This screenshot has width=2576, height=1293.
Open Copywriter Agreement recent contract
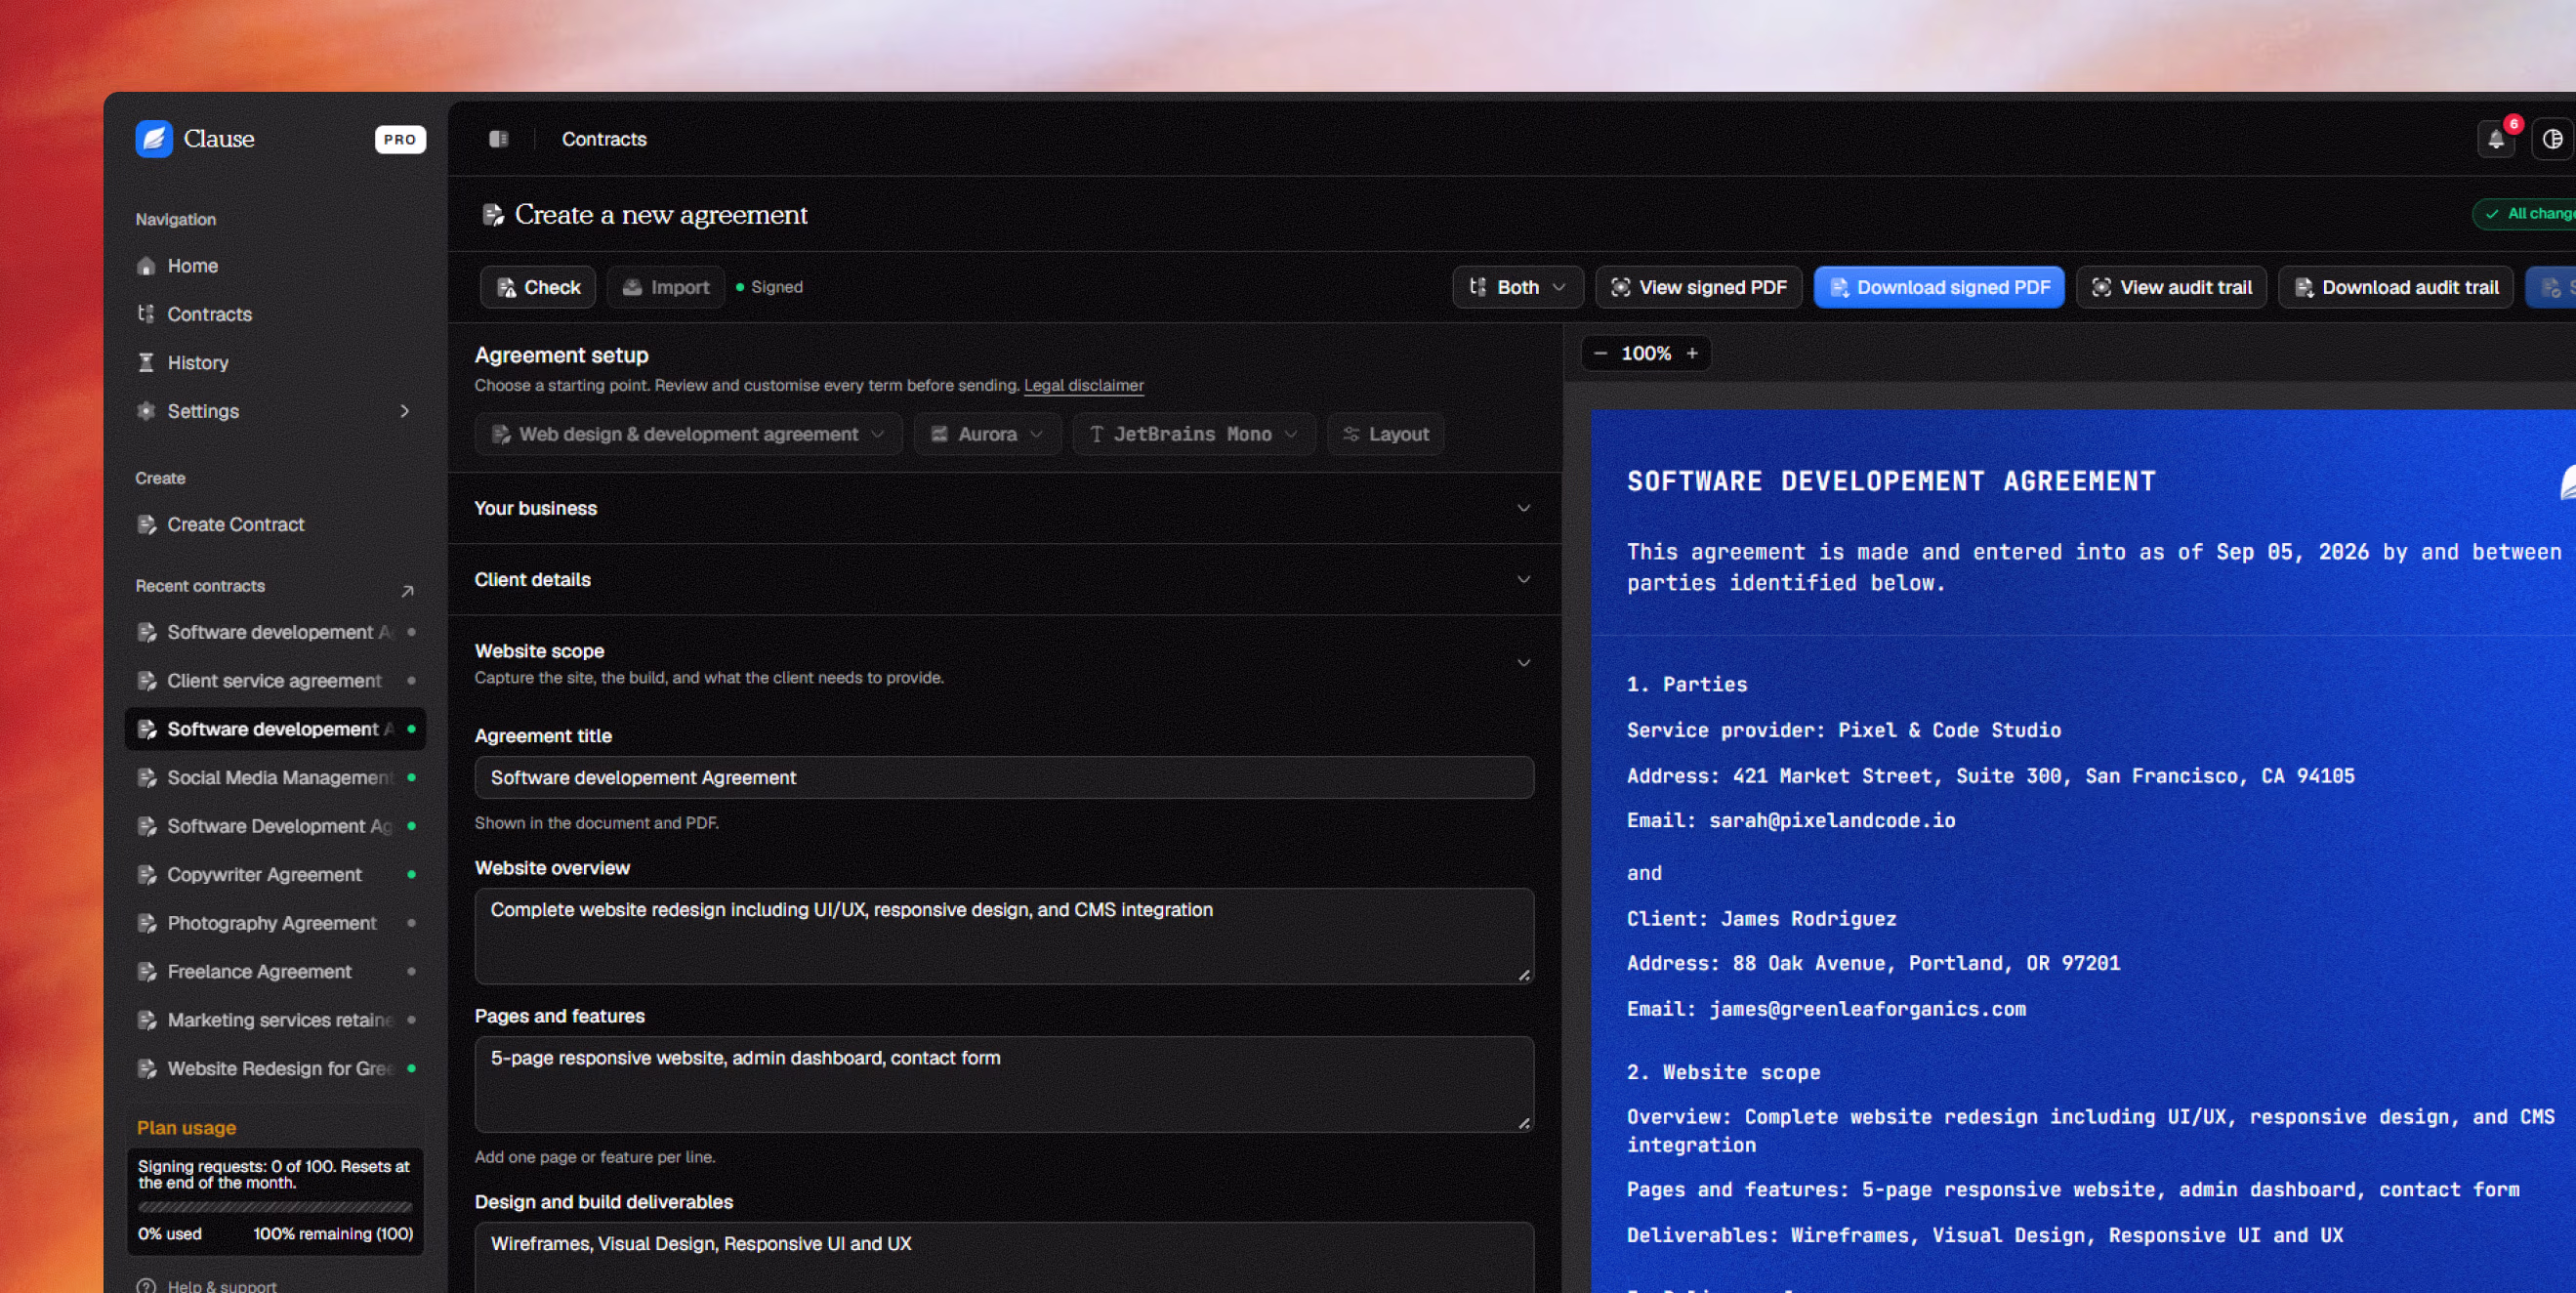(275, 875)
